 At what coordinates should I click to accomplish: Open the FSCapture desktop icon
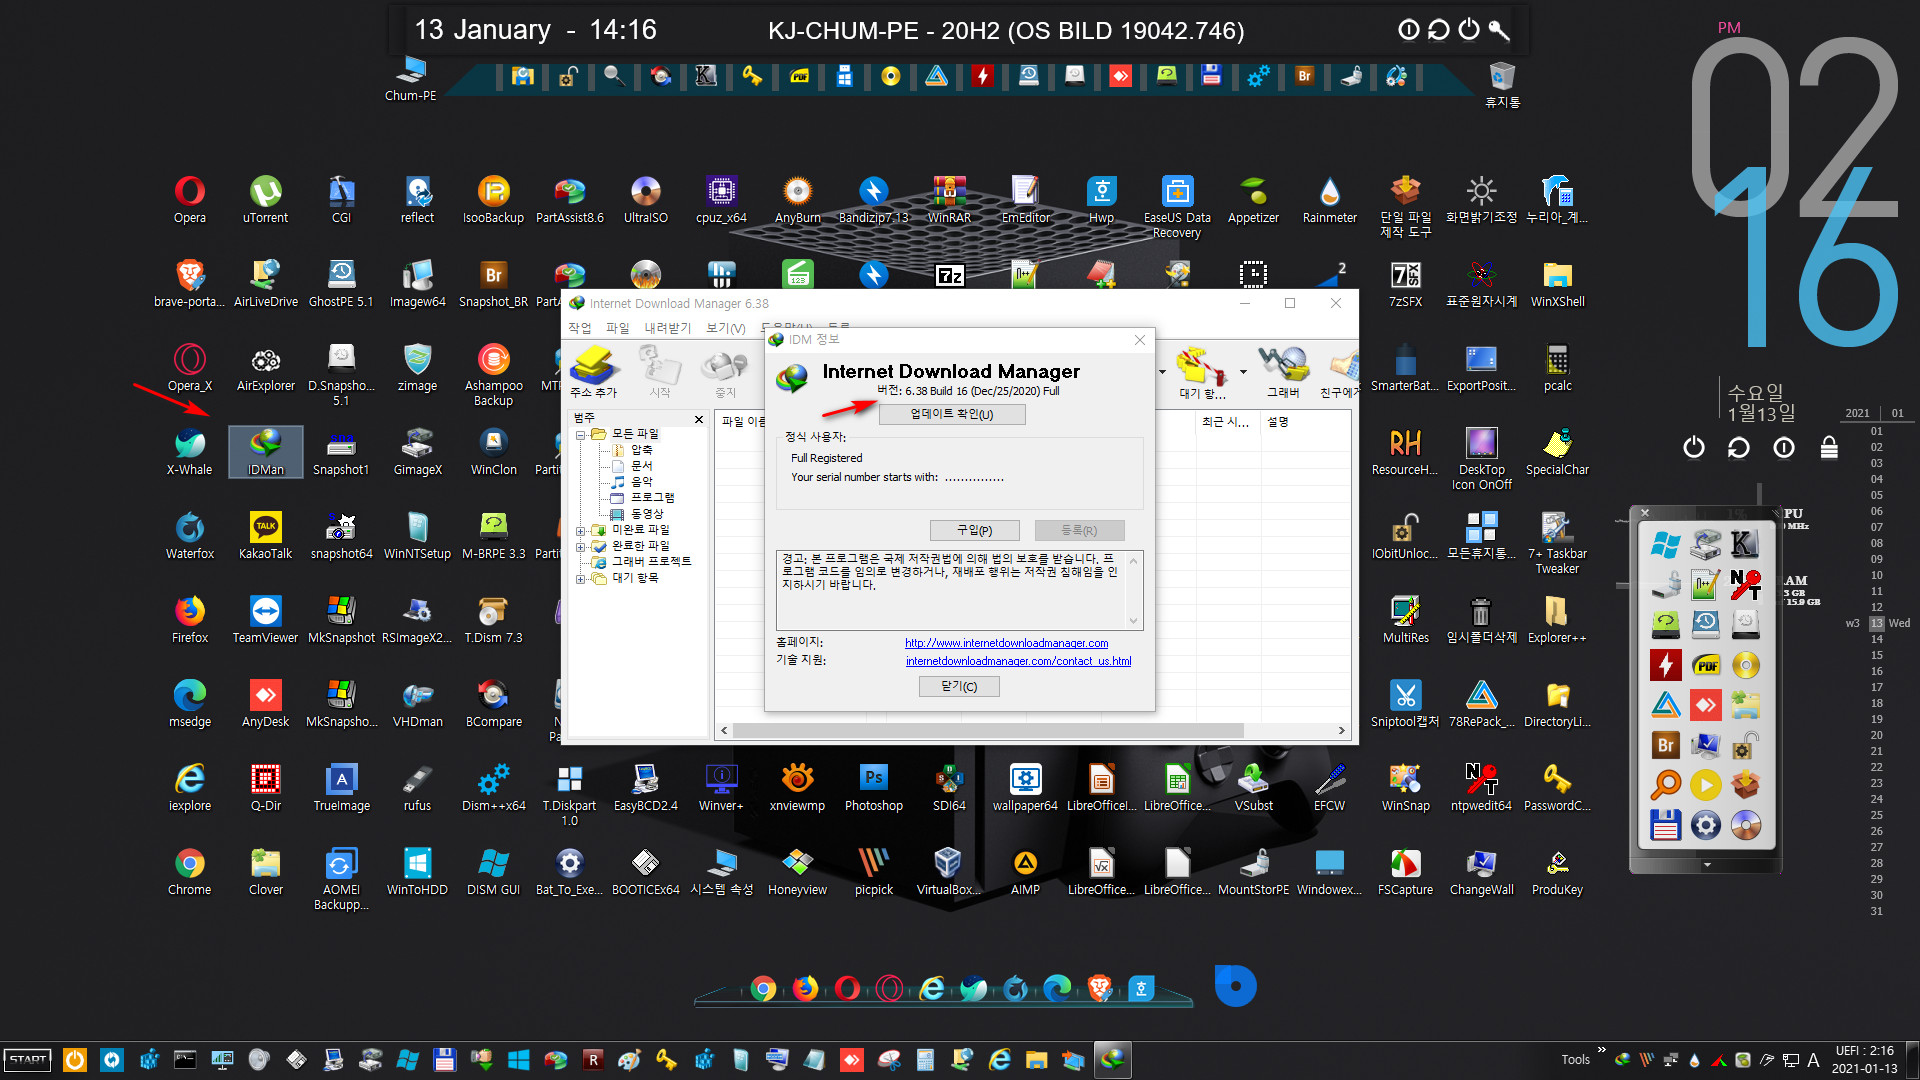(1405, 872)
